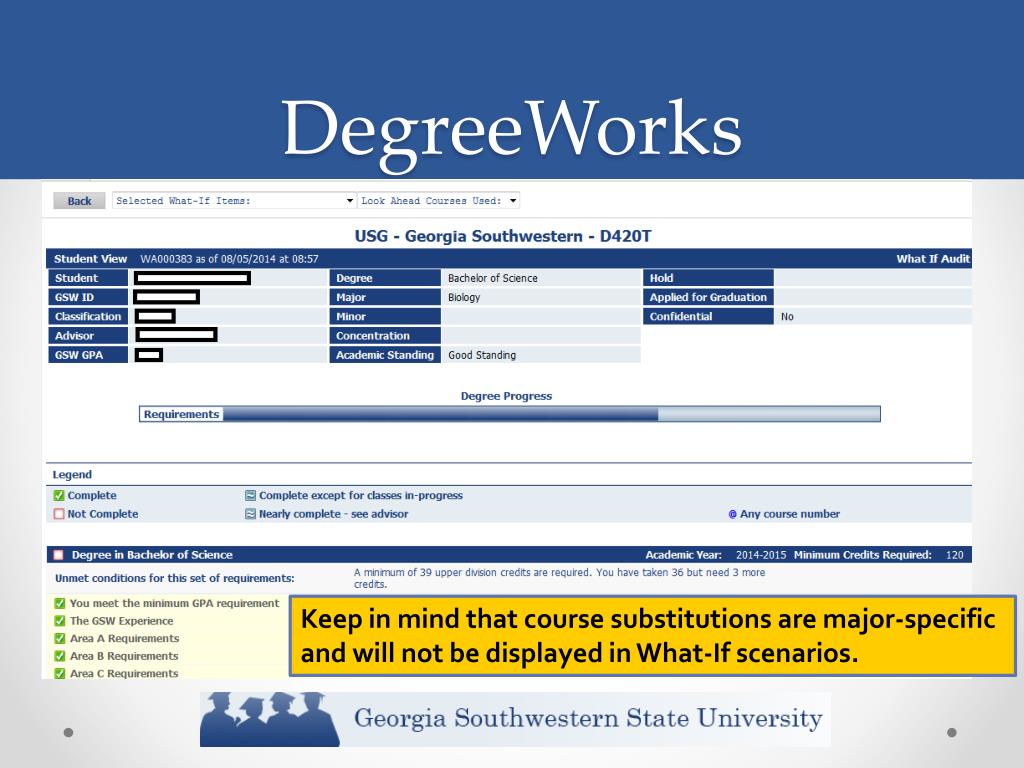Click the WA000383 audit timestamp text

[229, 259]
